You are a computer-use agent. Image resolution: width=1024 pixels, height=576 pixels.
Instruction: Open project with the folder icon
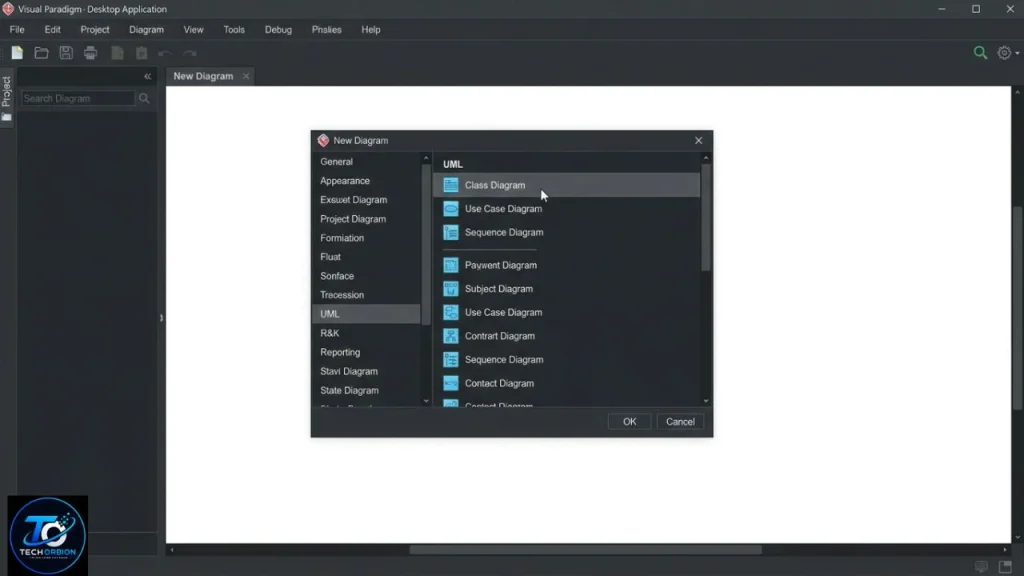coord(41,53)
